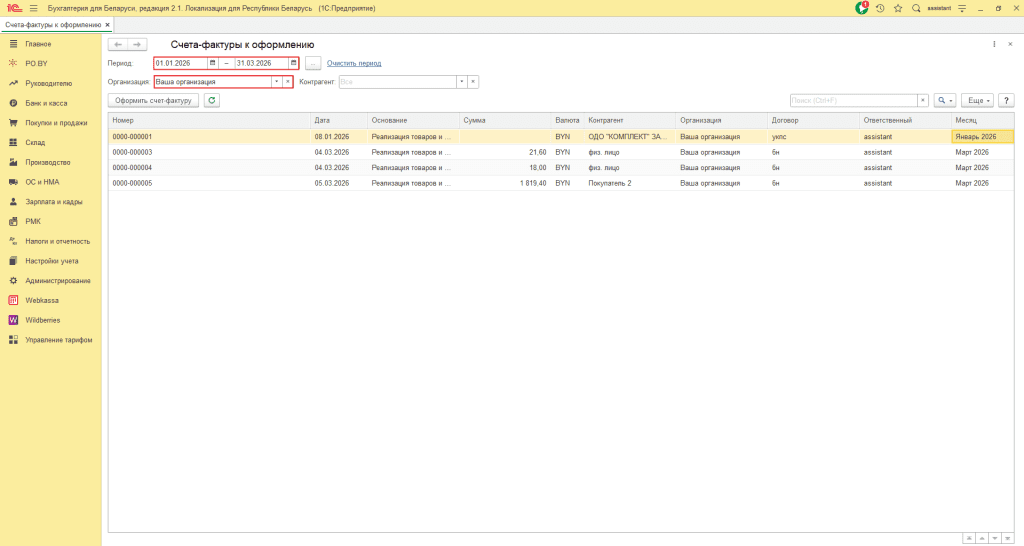This screenshot has height=546, width=1024.
Task: Open calendar picker for start date 01.01.2026
Action: pyautogui.click(x=212, y=63)
